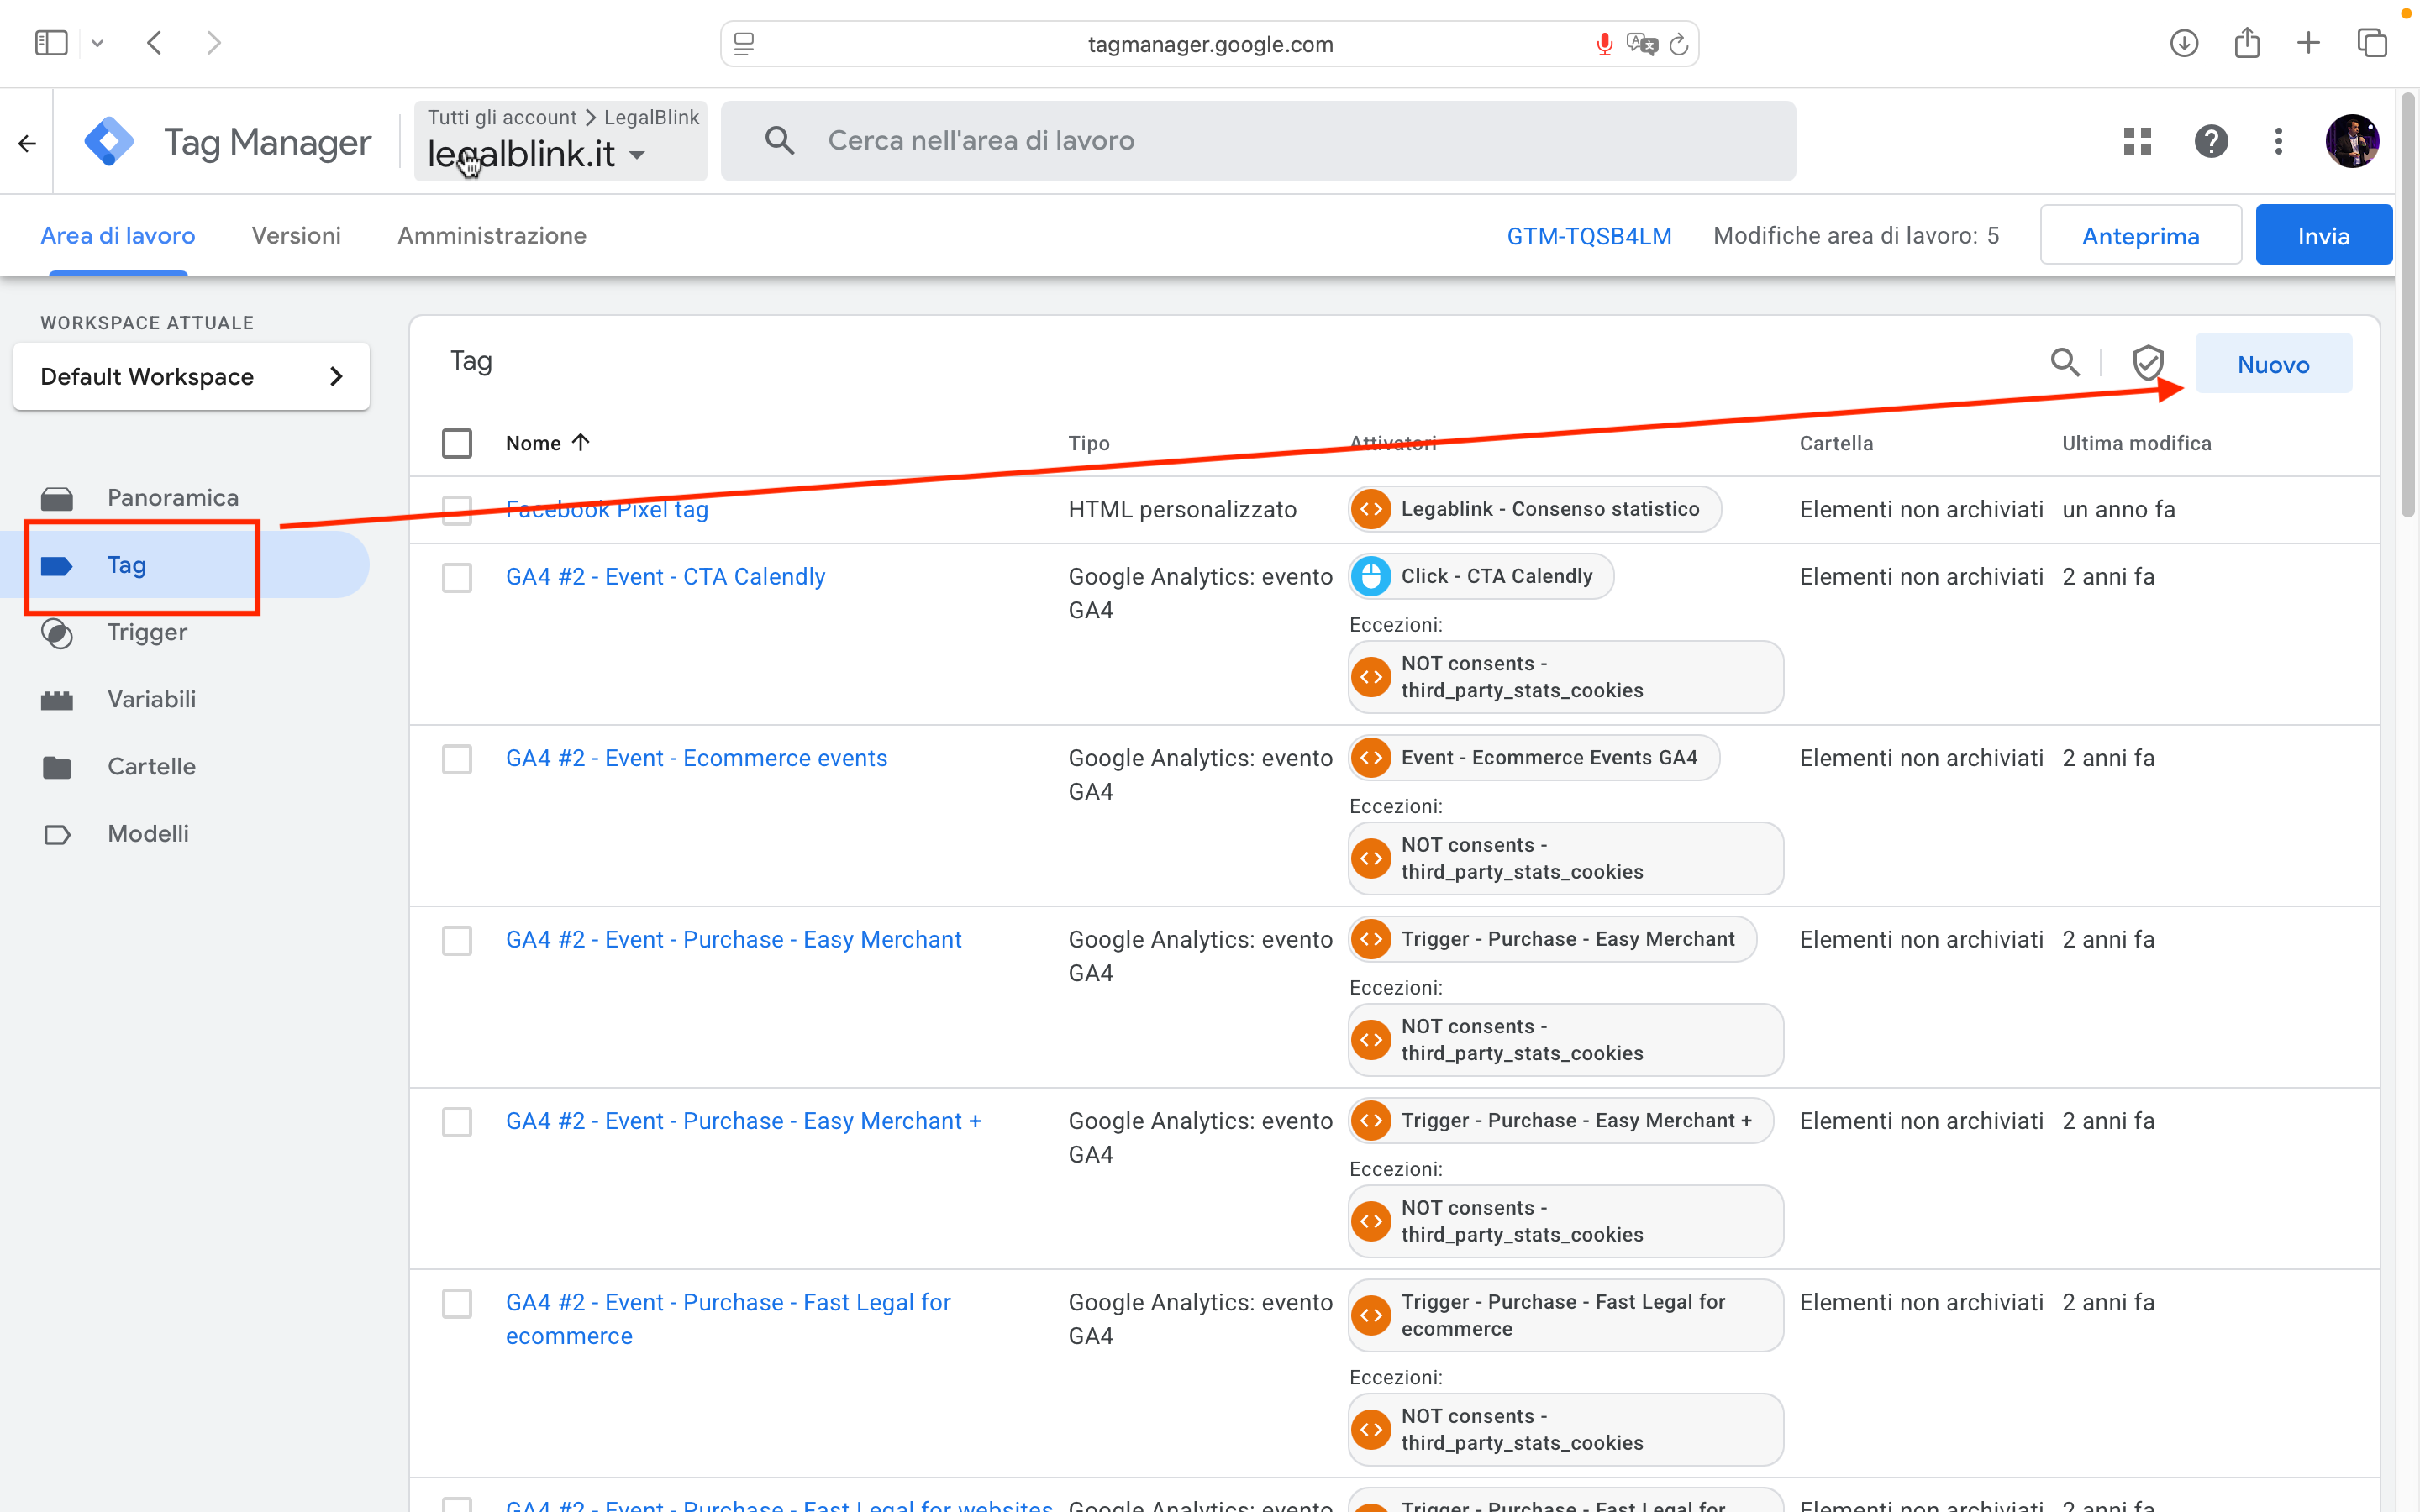The width and height of the screenshot is (2420, 1512).
Task: Click the Nuovo button
Action: (x=2272, y=364)
